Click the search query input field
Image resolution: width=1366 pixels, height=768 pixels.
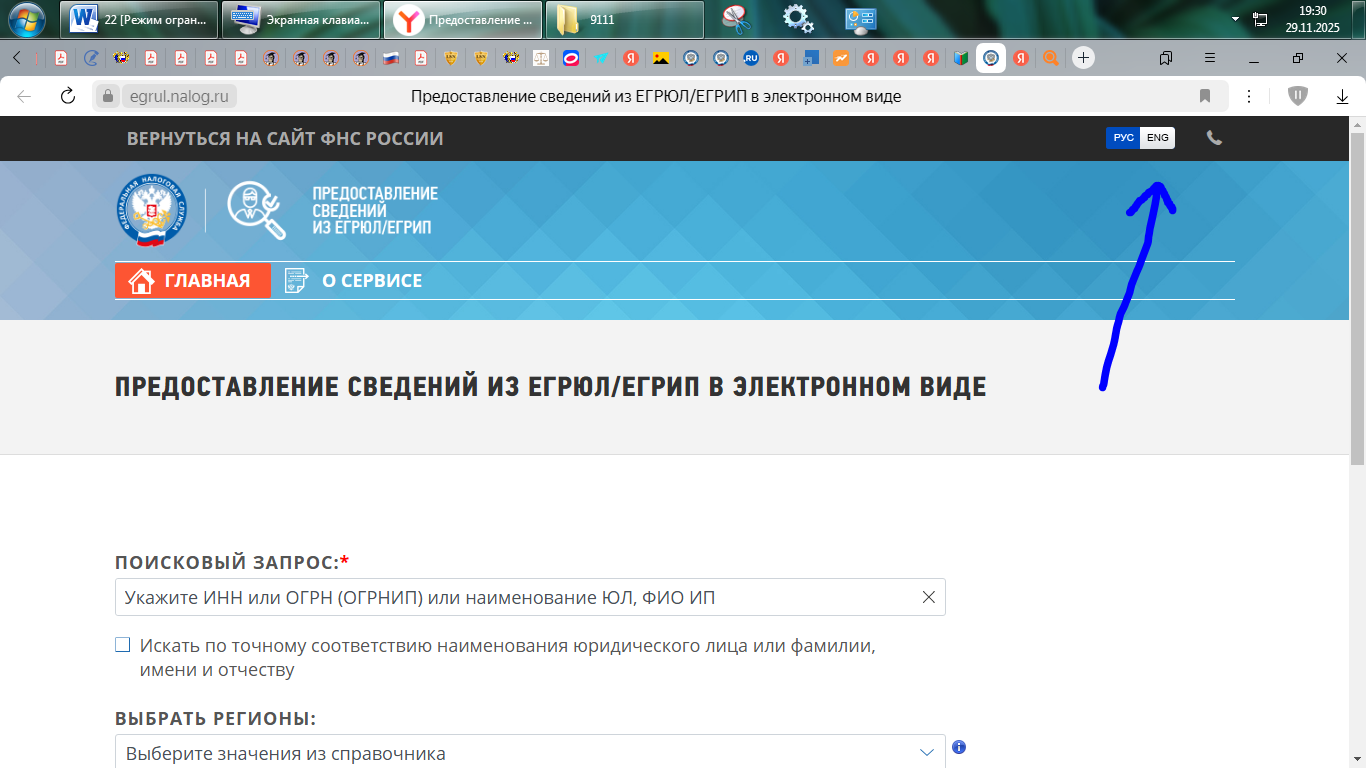tap(500, 597)
